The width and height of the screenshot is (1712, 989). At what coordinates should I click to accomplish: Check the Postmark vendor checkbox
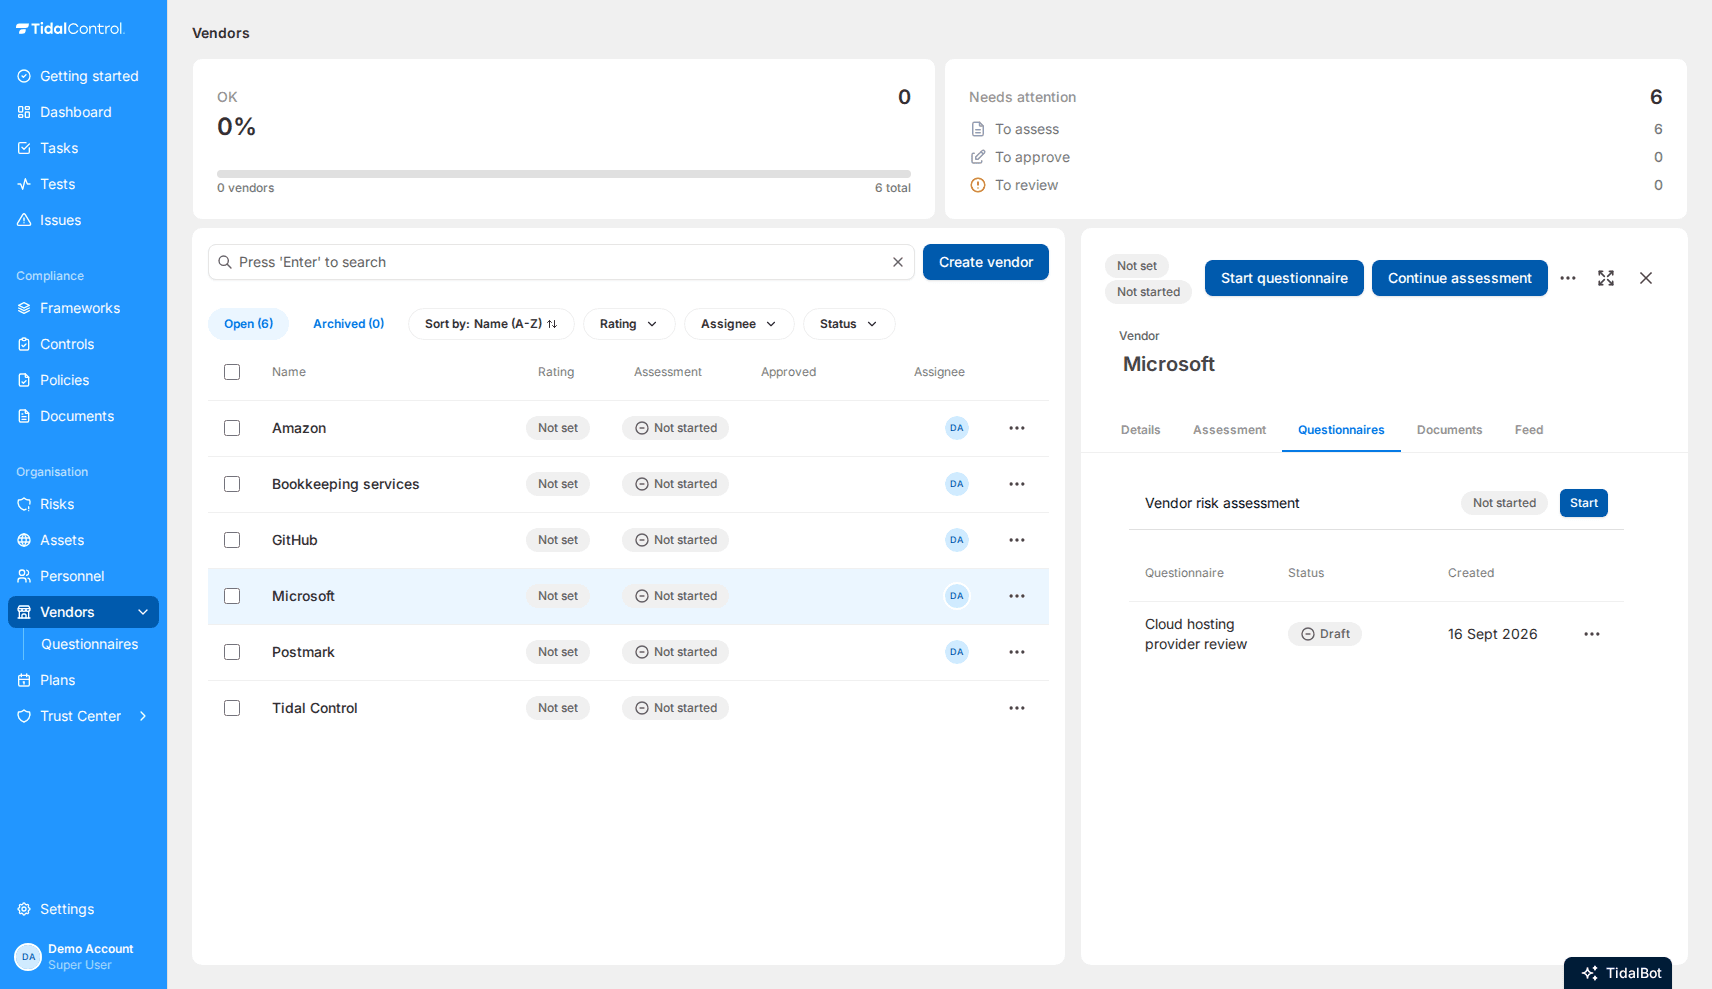[232, 652]
